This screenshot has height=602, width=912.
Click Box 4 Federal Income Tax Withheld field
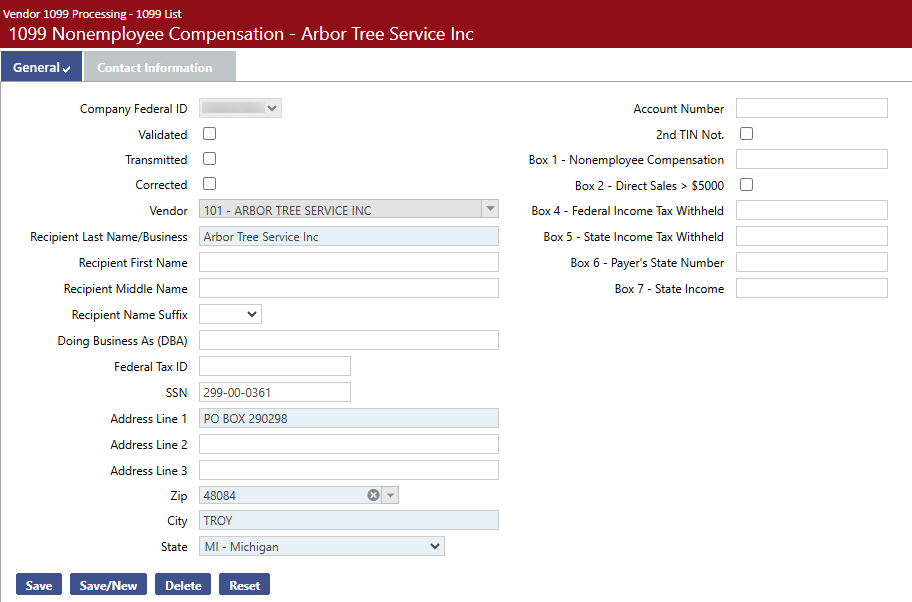(x=812, y=210)
